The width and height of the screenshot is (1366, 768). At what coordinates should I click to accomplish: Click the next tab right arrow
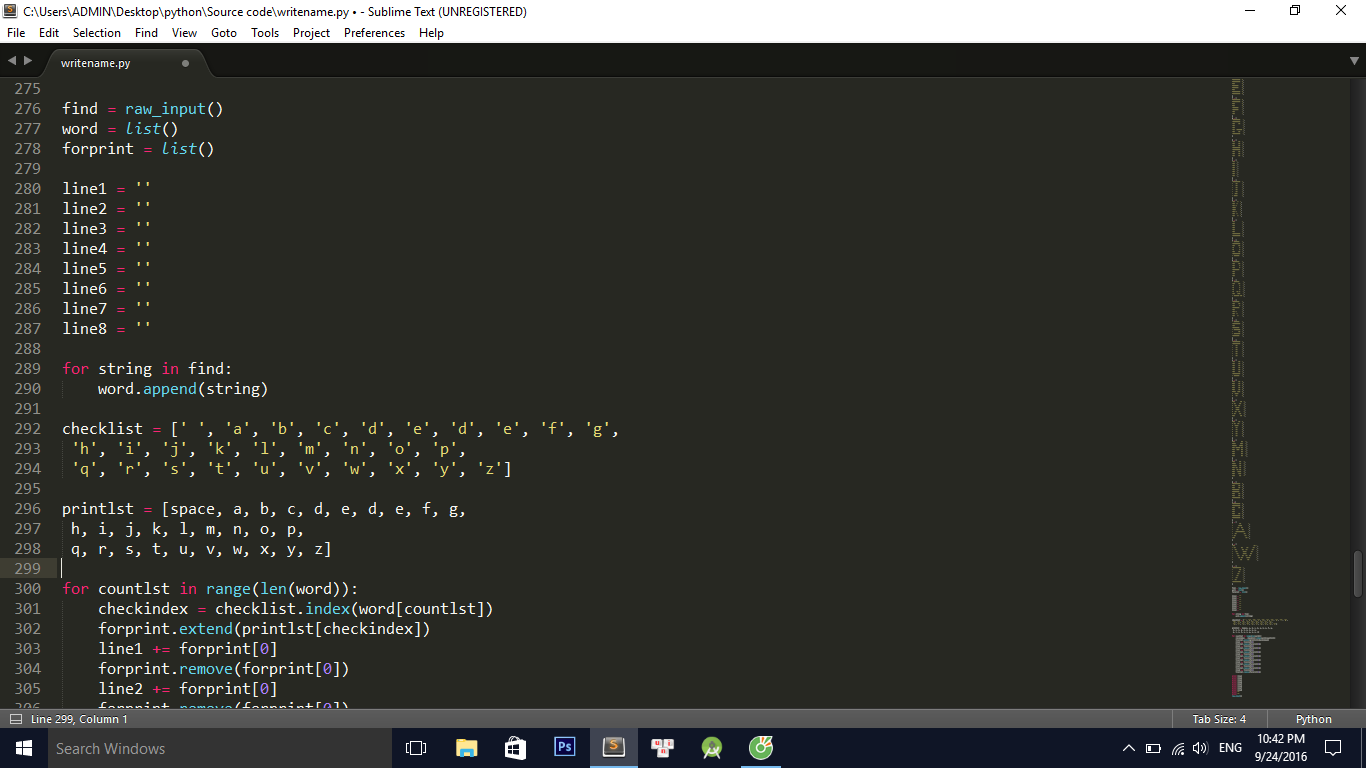click(28, 61)
